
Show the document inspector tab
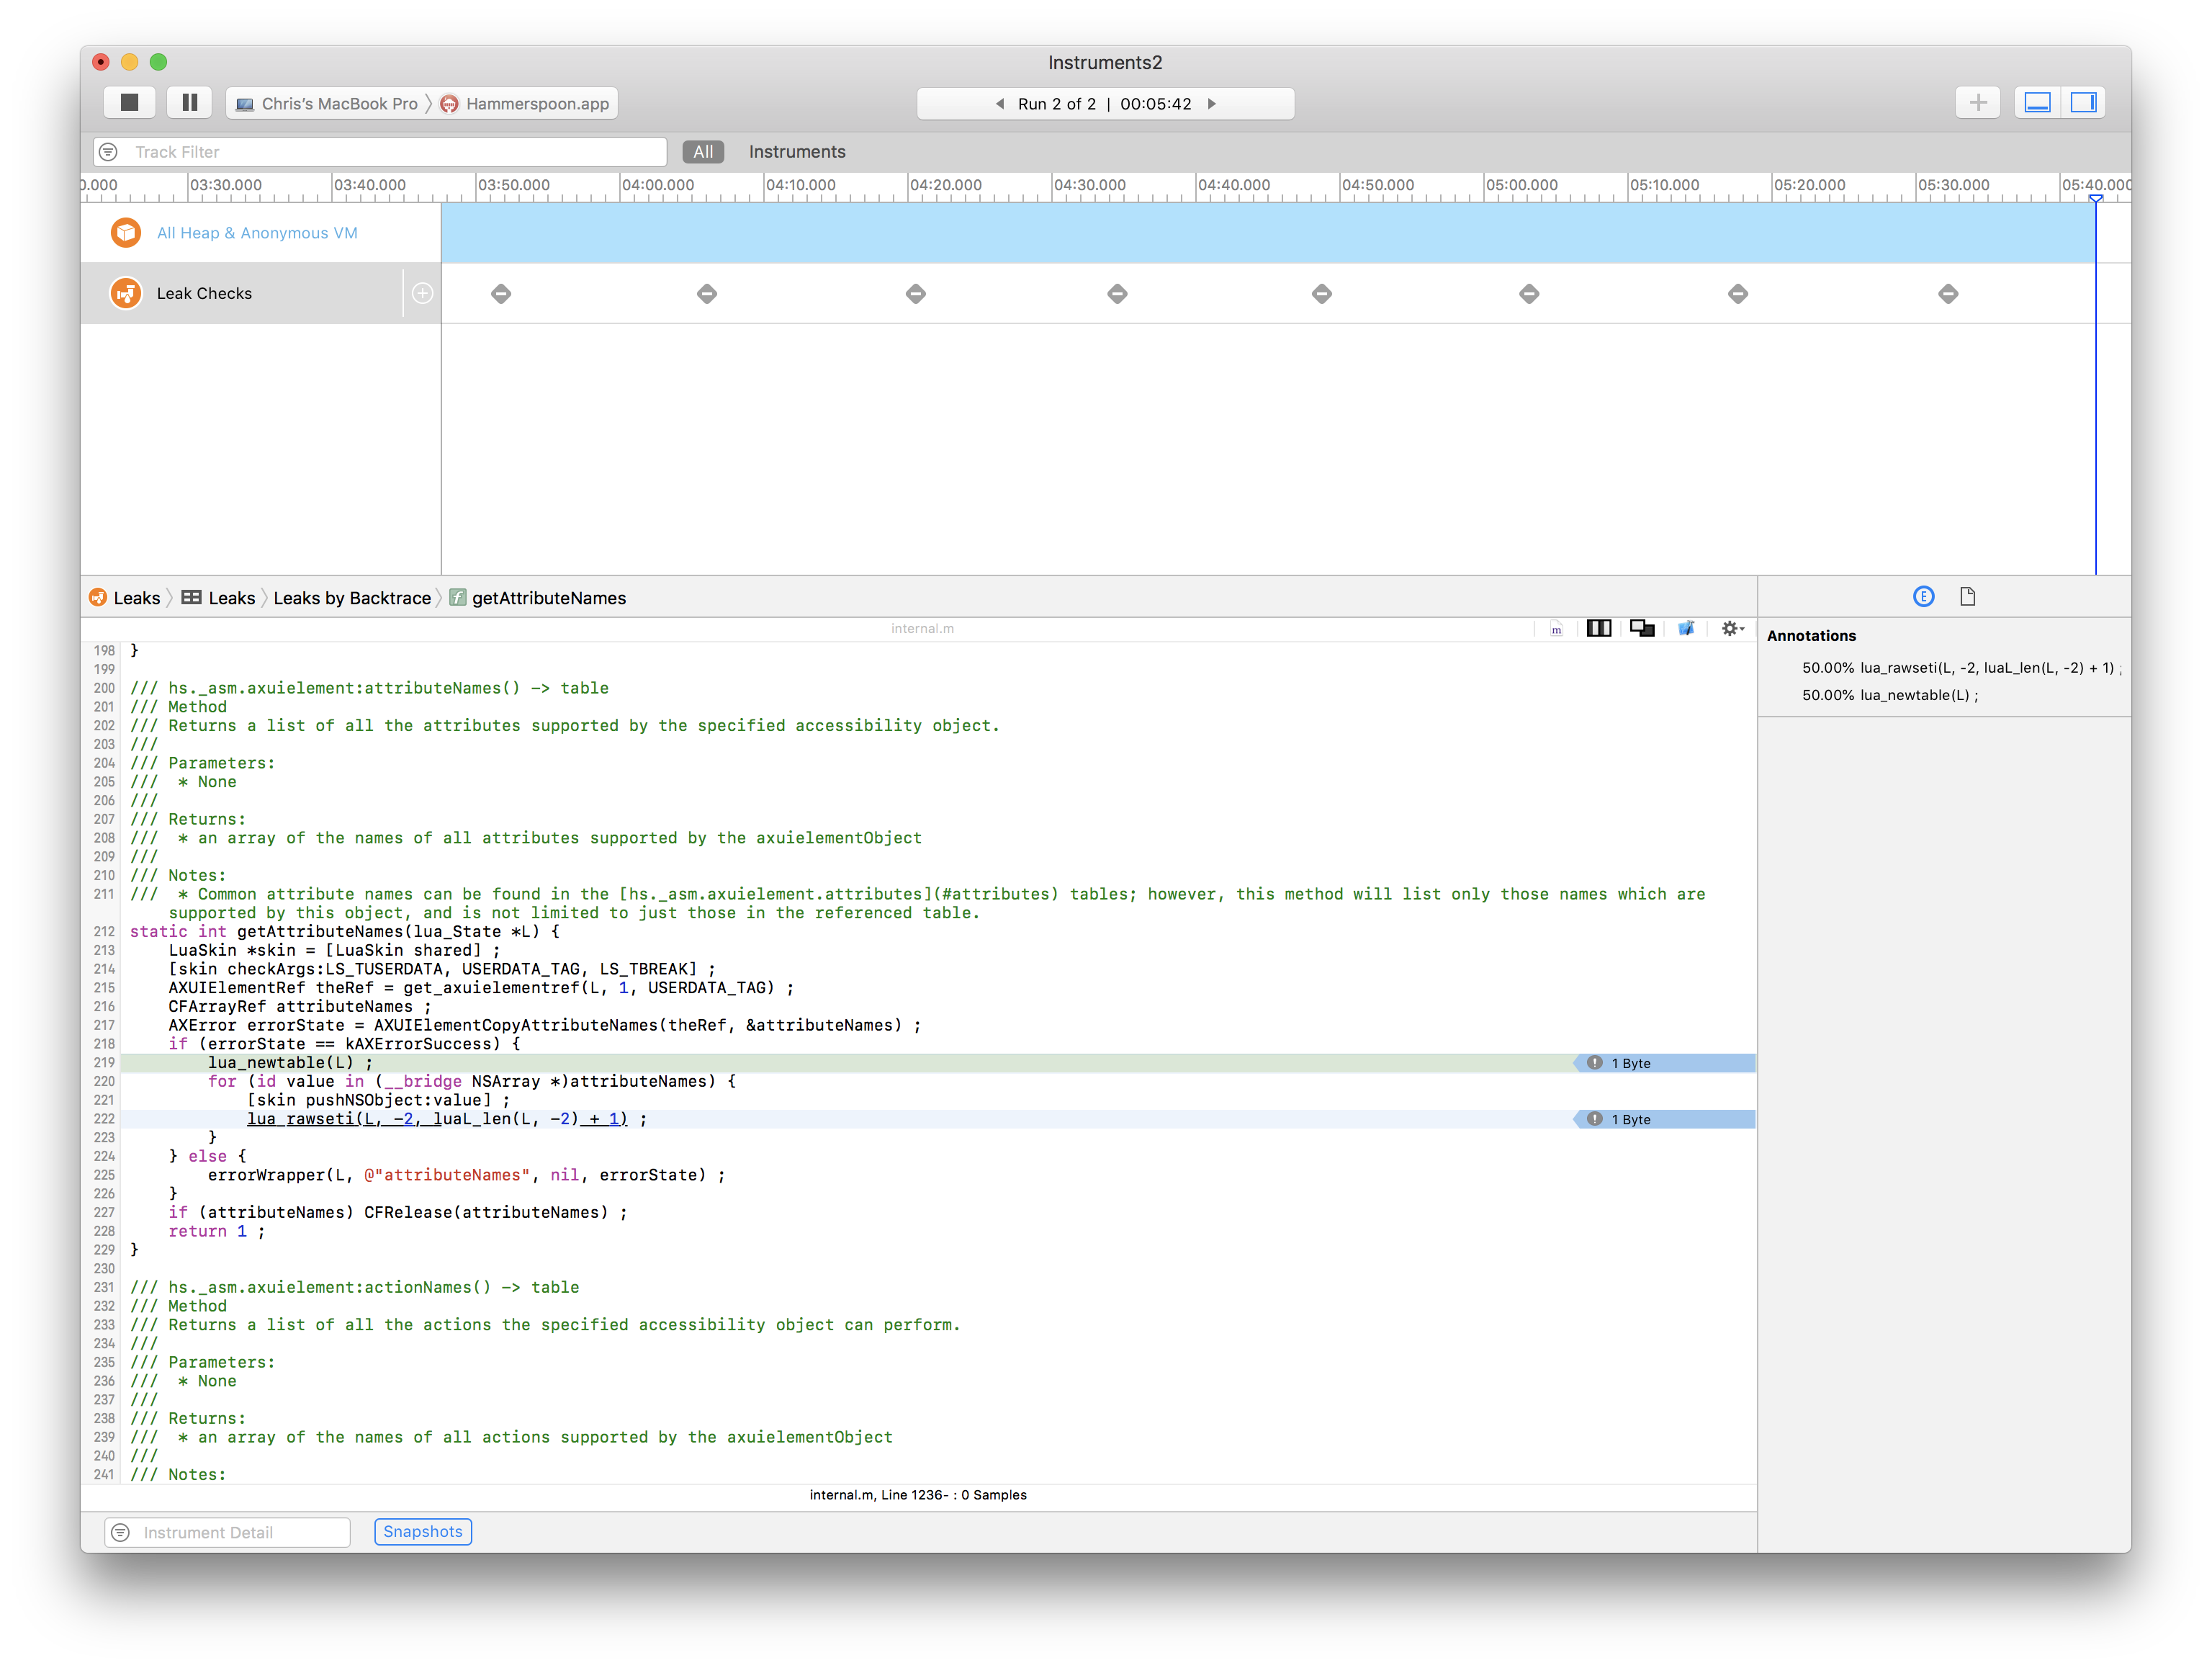click(1967, 597)
